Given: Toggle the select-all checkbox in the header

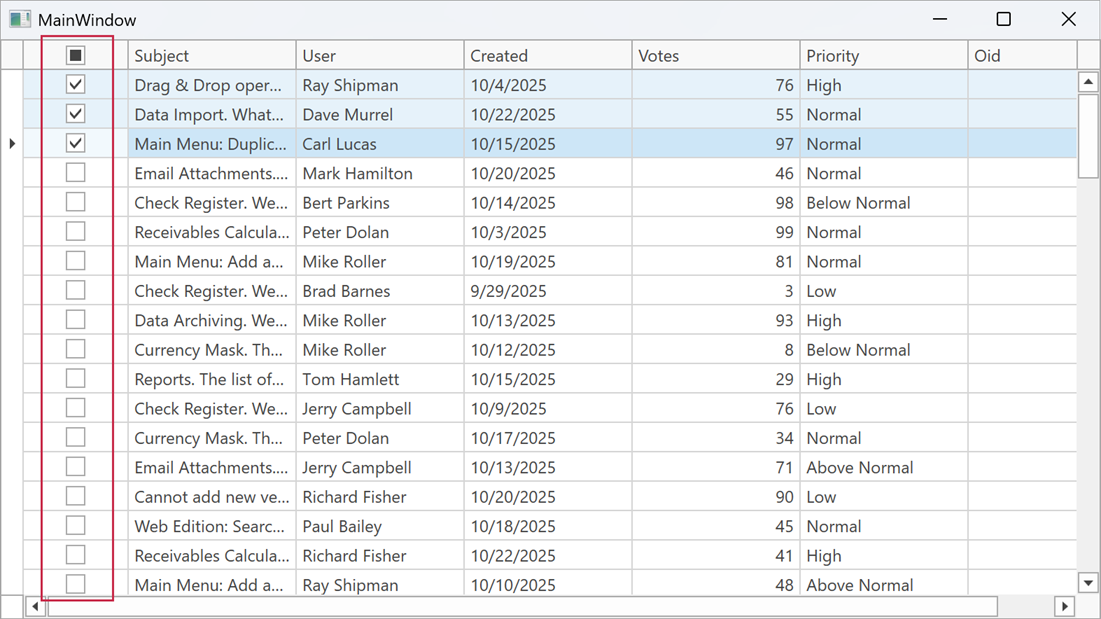Looking at the screenshot, I should pyautogui.click(x=75, y=55).
